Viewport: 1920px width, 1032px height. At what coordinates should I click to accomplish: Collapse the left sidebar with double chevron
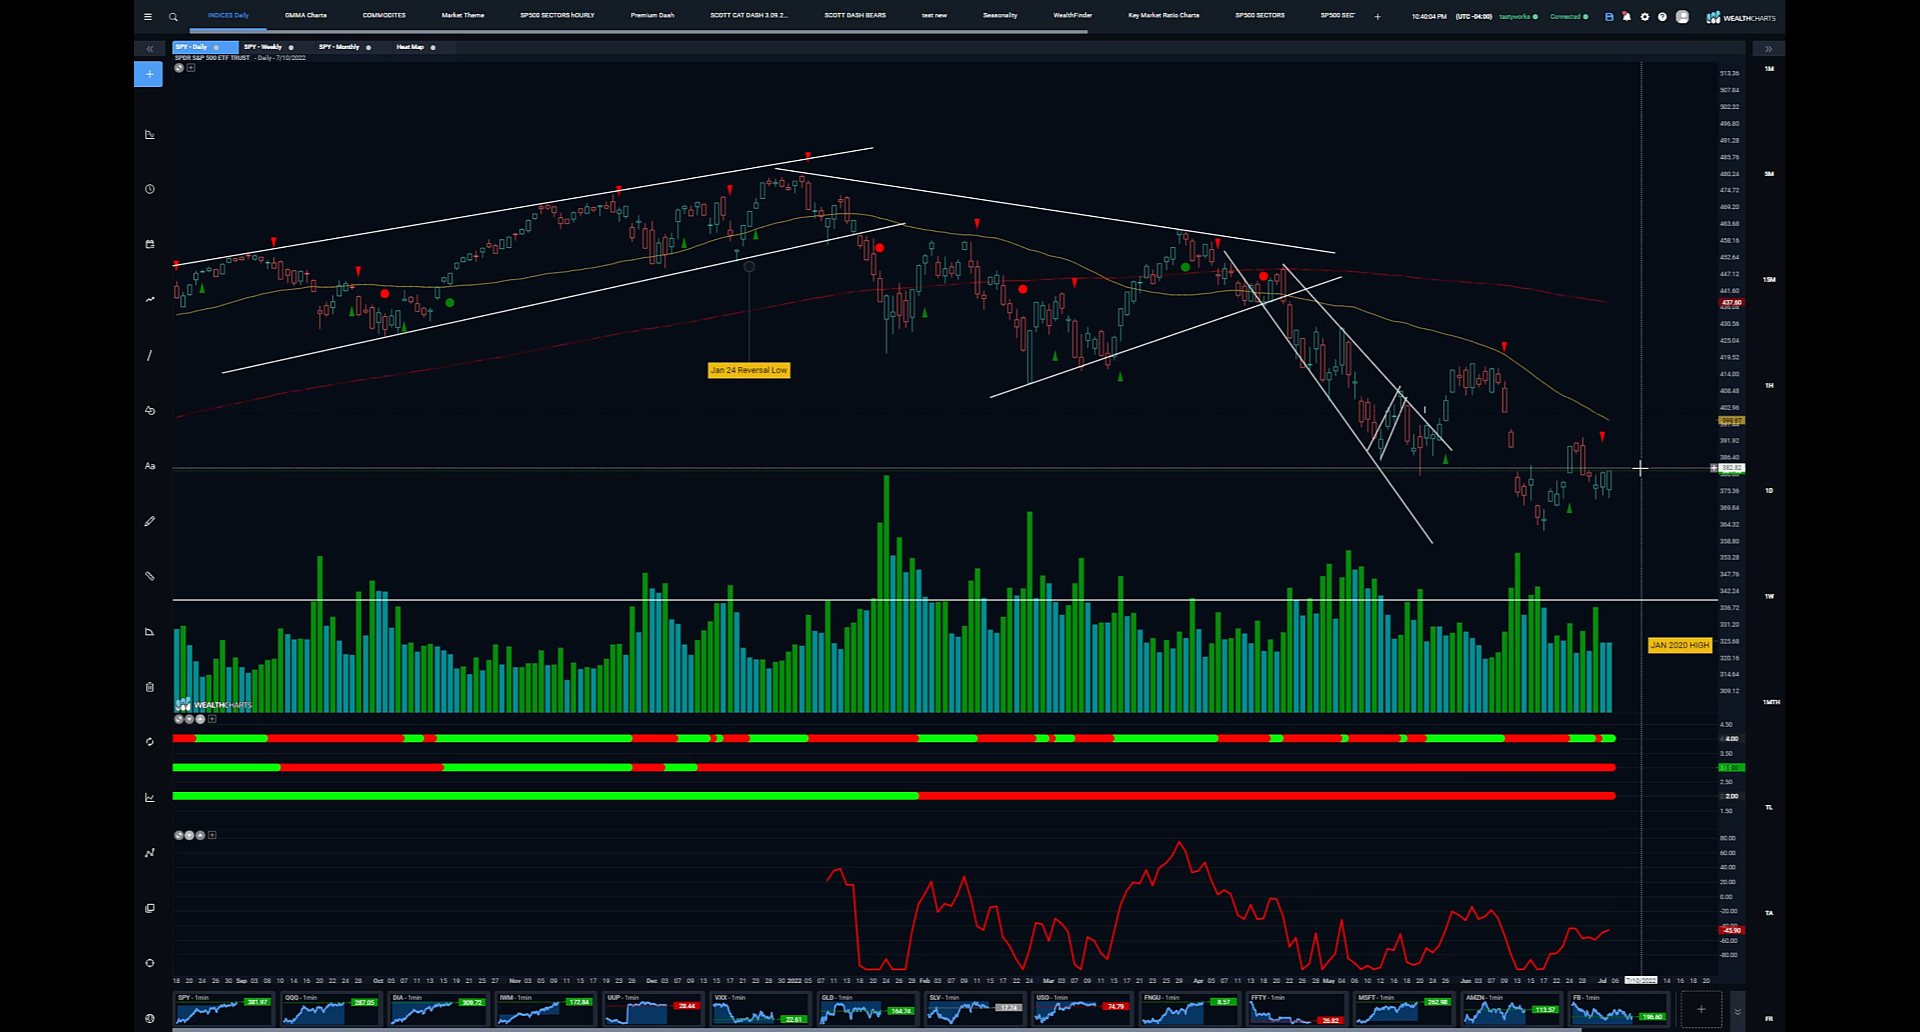pos(150,48)
